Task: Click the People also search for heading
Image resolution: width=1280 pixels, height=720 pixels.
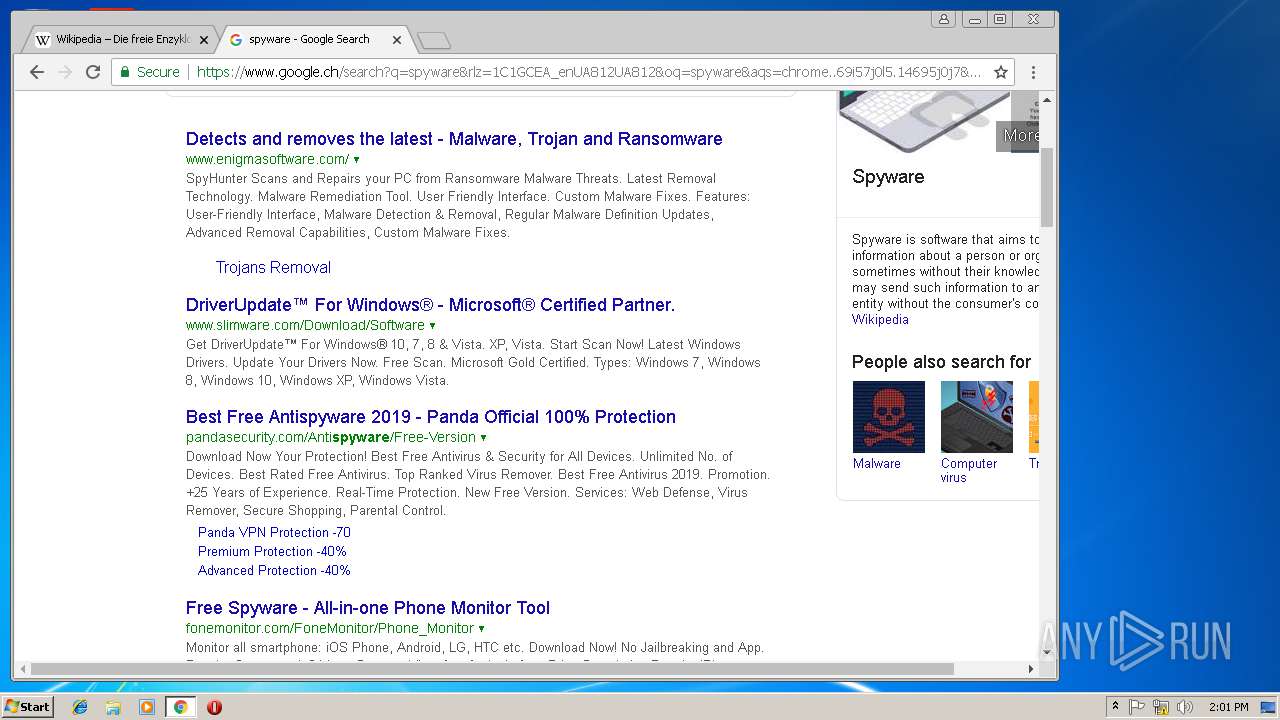Action: (x=941, y=362)
